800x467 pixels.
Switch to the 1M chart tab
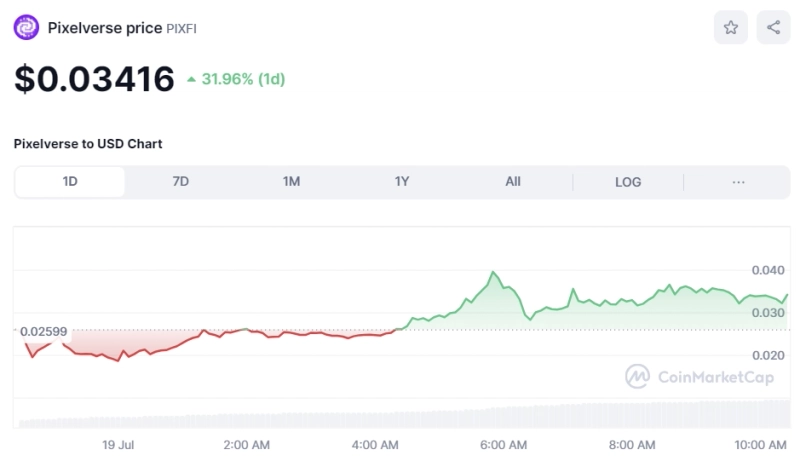(x=291, y=182)
